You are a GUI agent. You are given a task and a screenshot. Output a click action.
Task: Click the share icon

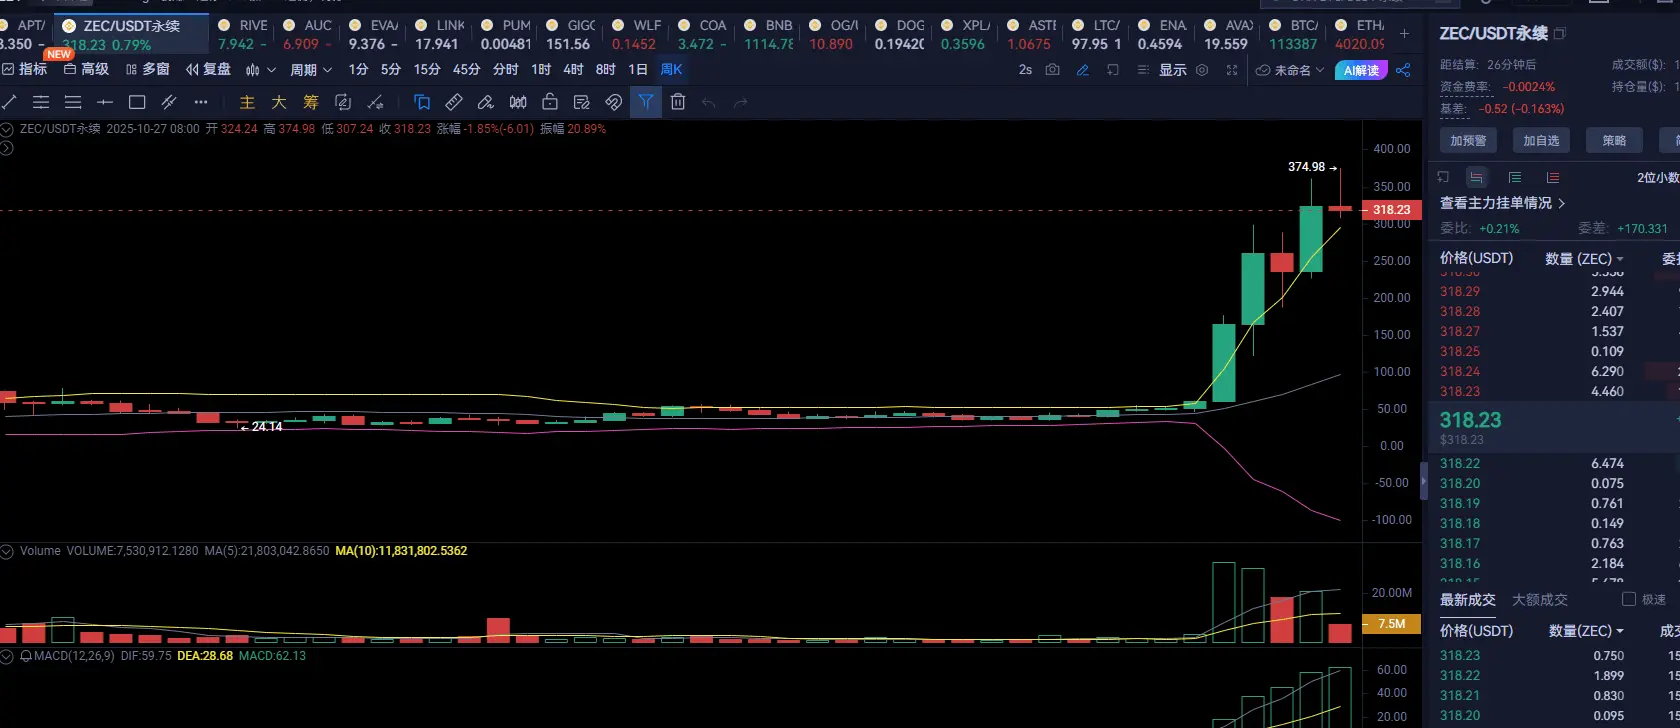[1403, 70]
